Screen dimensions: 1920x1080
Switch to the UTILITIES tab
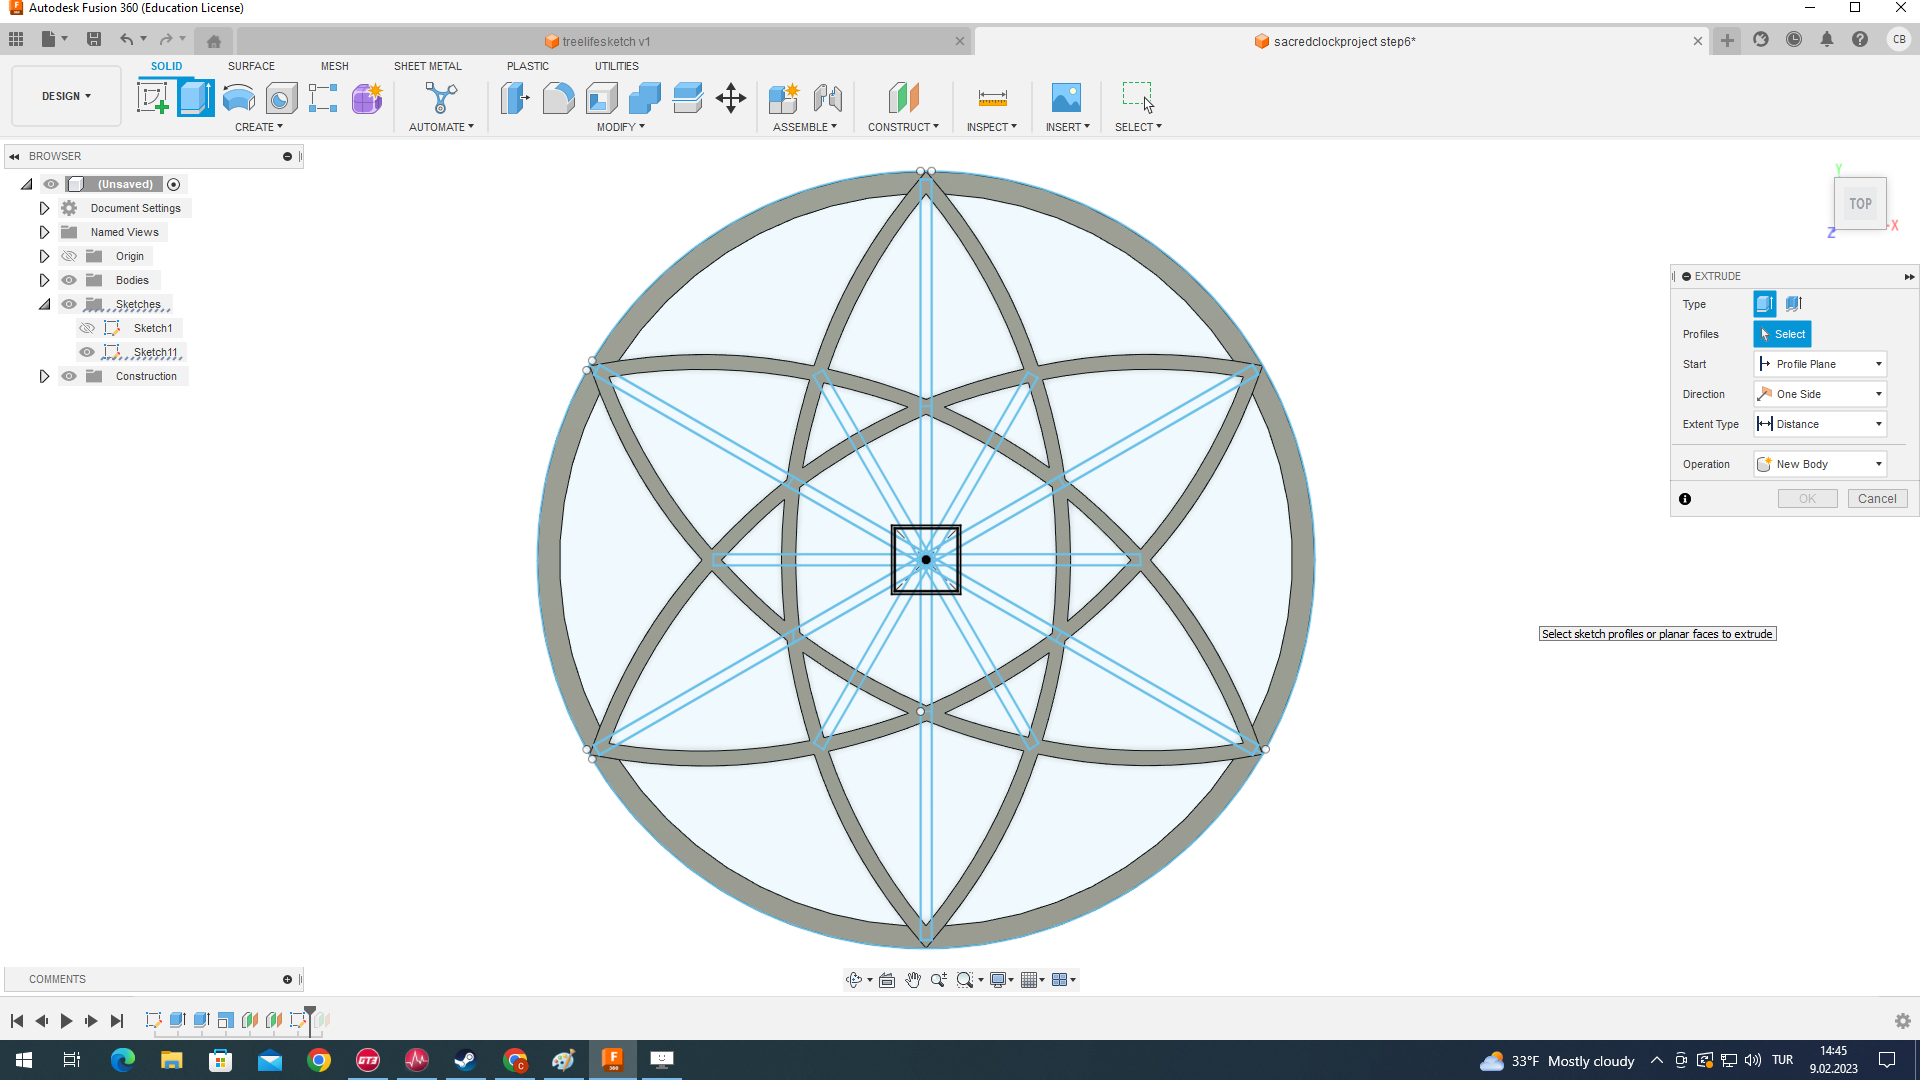[x=617, y=66]
